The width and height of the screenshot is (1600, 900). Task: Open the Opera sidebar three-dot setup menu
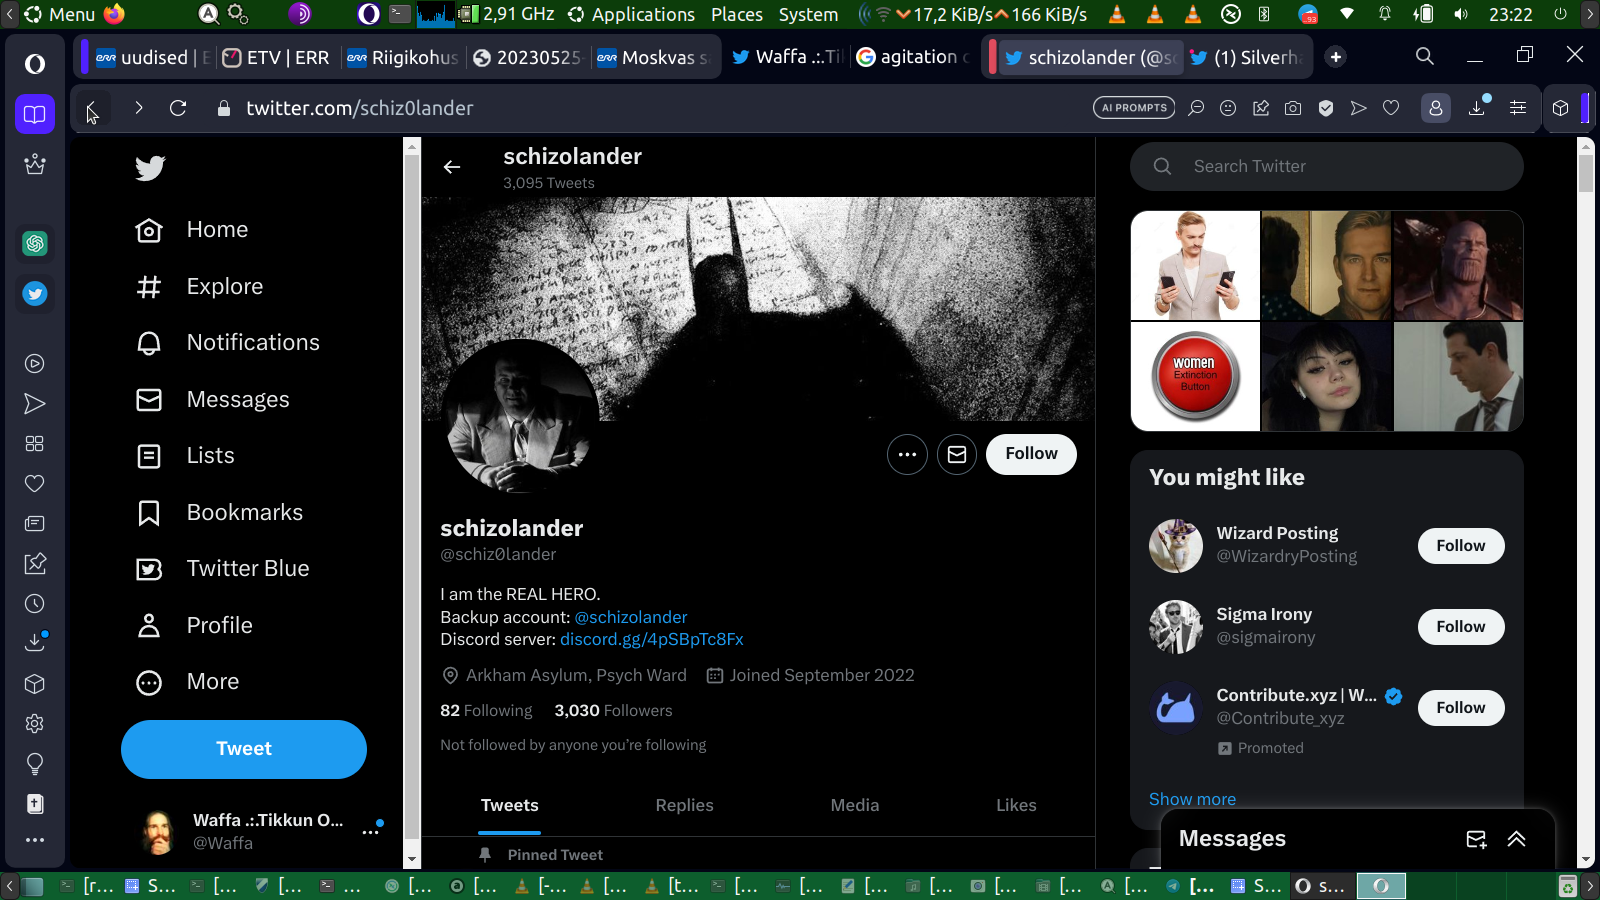[x=35, y=840]
